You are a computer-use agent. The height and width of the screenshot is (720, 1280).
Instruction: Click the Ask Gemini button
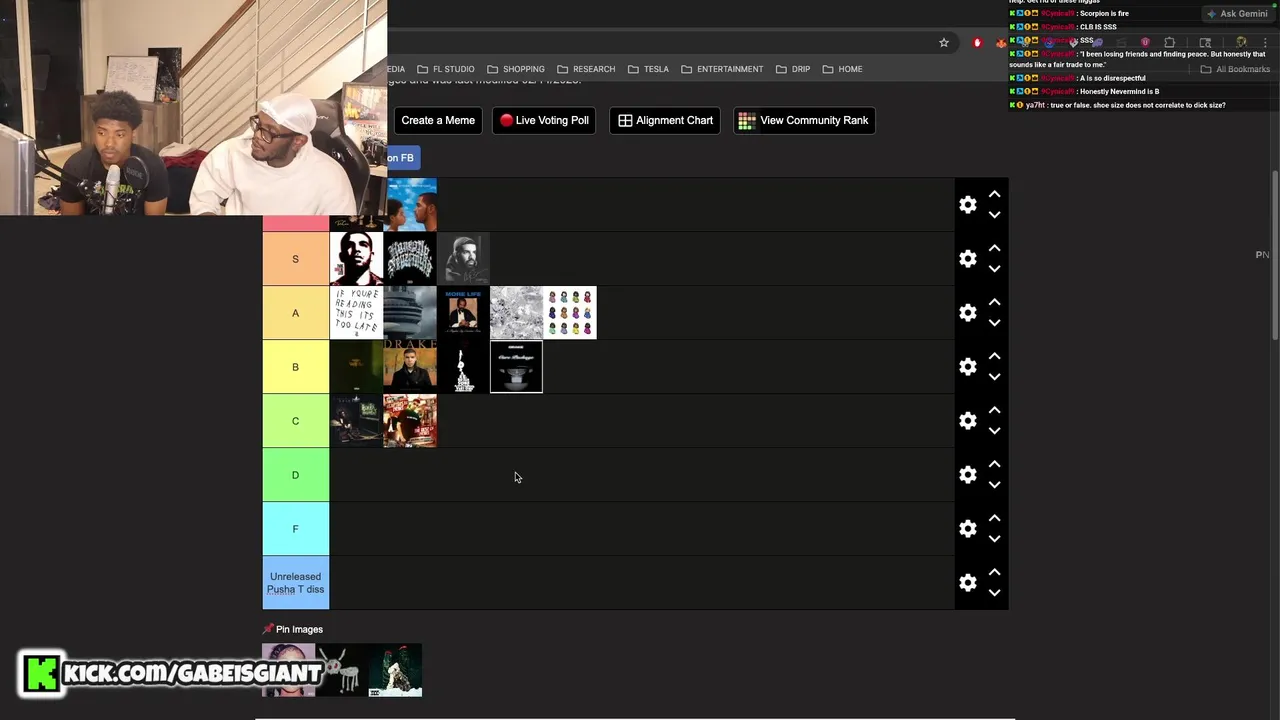[x=1238, y=14]
